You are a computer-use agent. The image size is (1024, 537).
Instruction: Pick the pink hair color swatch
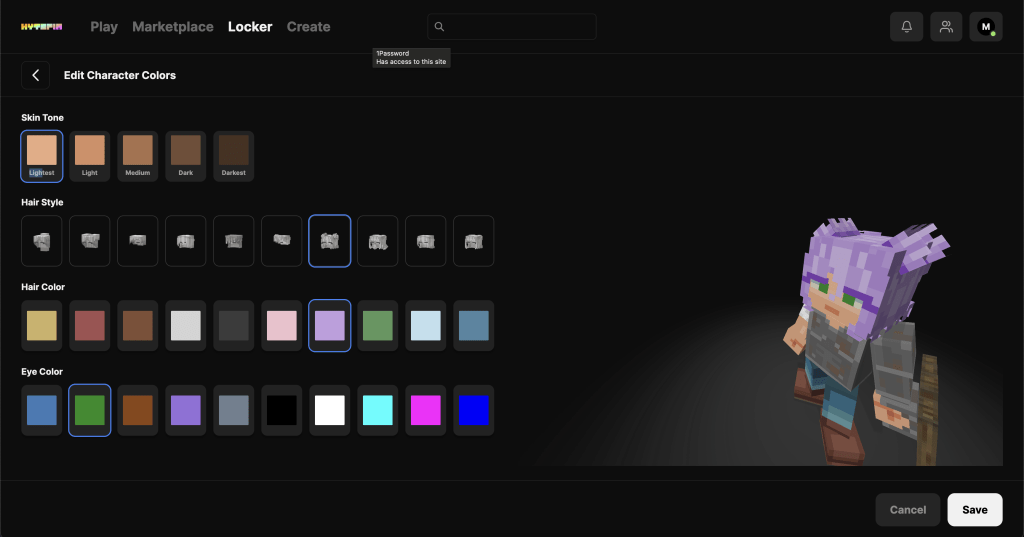coord(282,326)
